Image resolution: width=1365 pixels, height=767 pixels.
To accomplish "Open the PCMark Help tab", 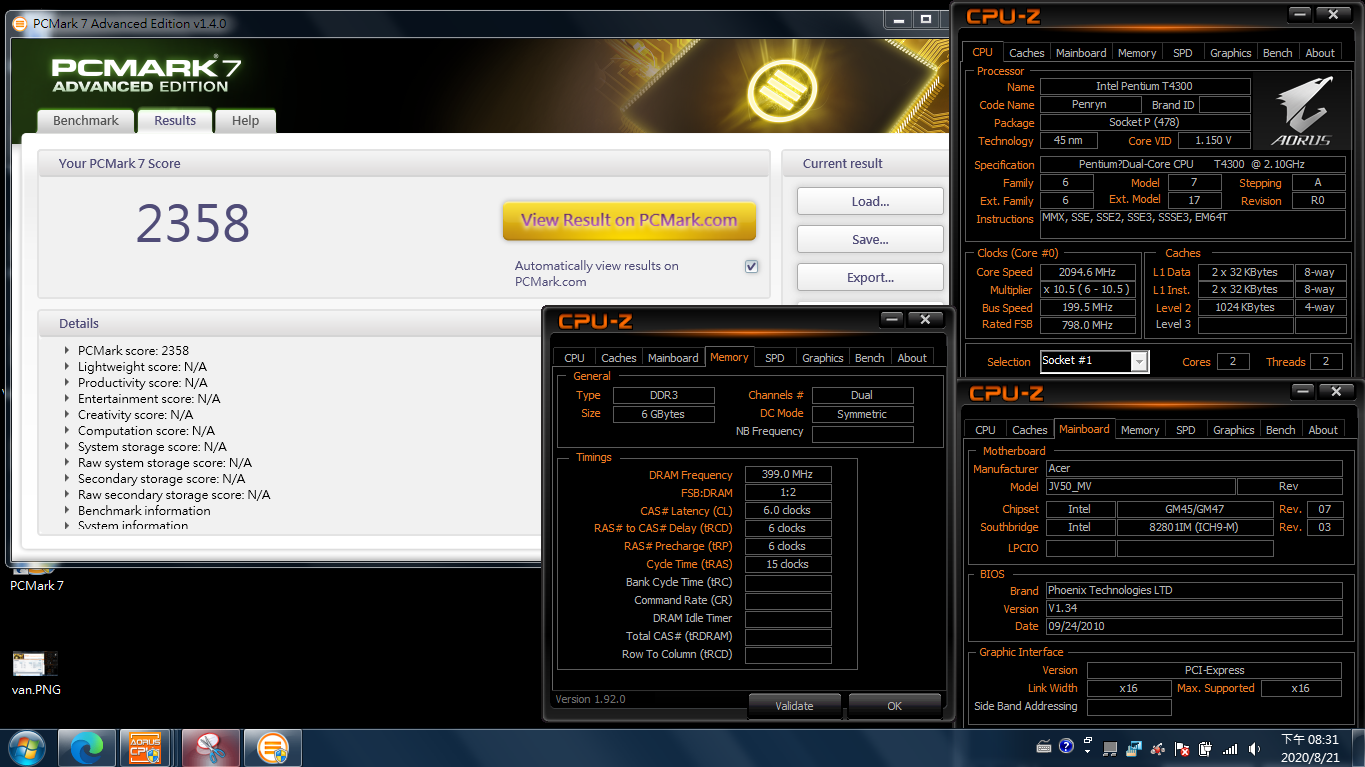I will coord(245,120).
